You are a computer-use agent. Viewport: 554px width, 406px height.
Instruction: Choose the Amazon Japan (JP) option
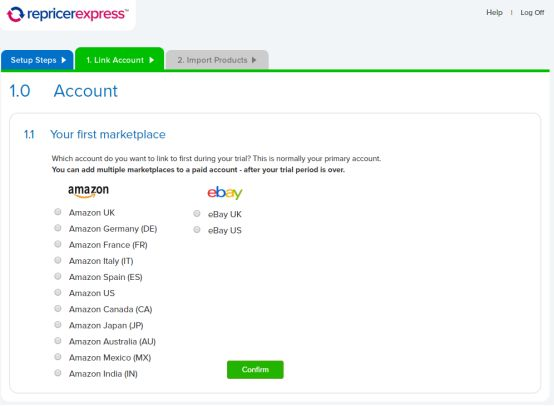(58, 325)
